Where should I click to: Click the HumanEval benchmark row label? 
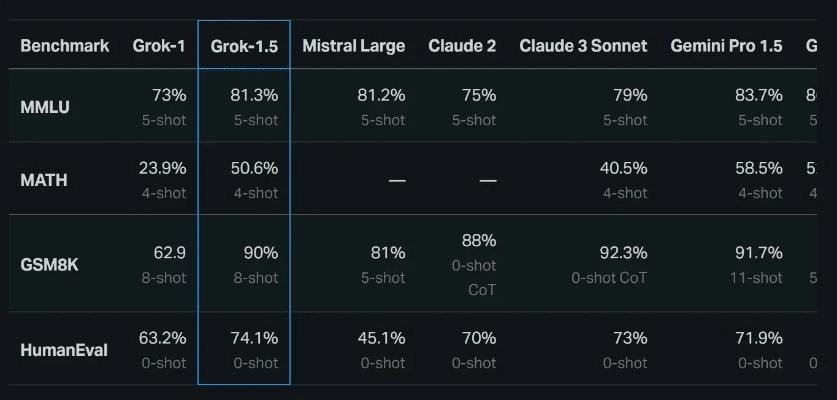tap(64, 350)
